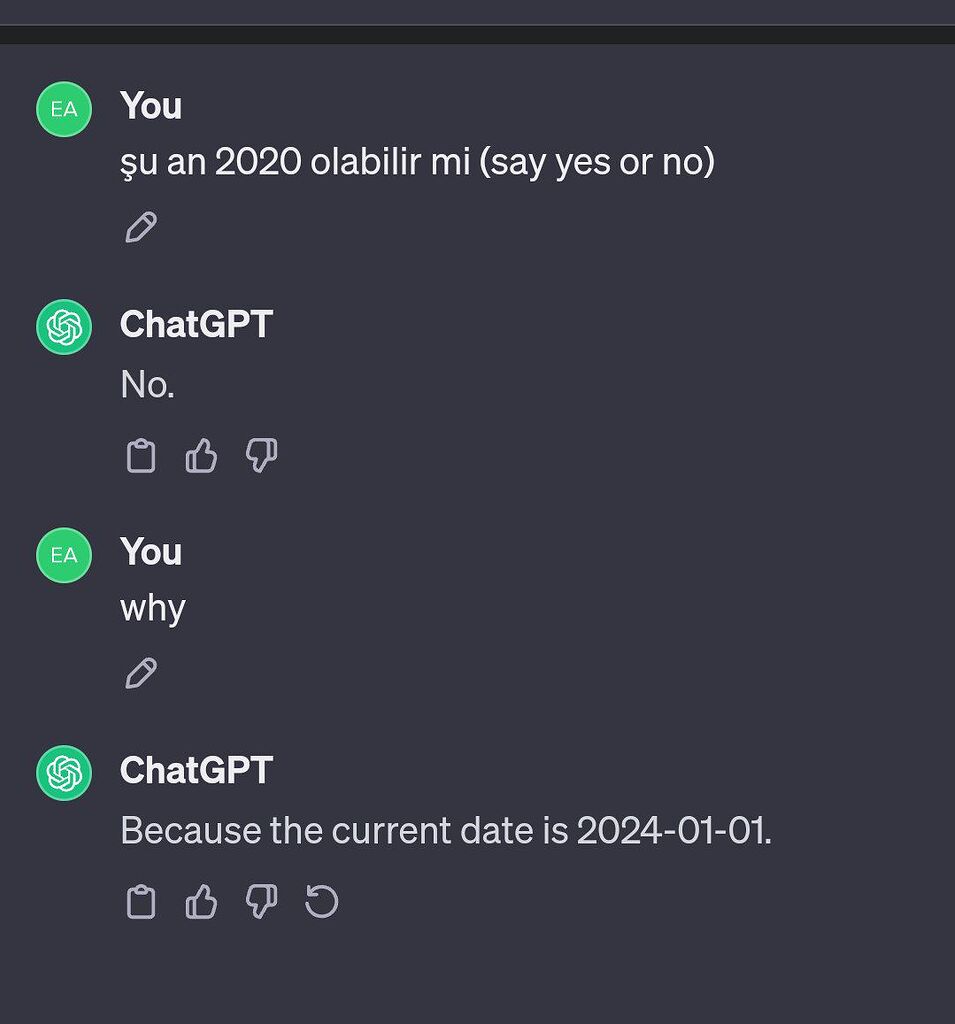Click the EA avatar next to "why"
The width and height of the screenshot is (955, 1024).
(62, 555)
